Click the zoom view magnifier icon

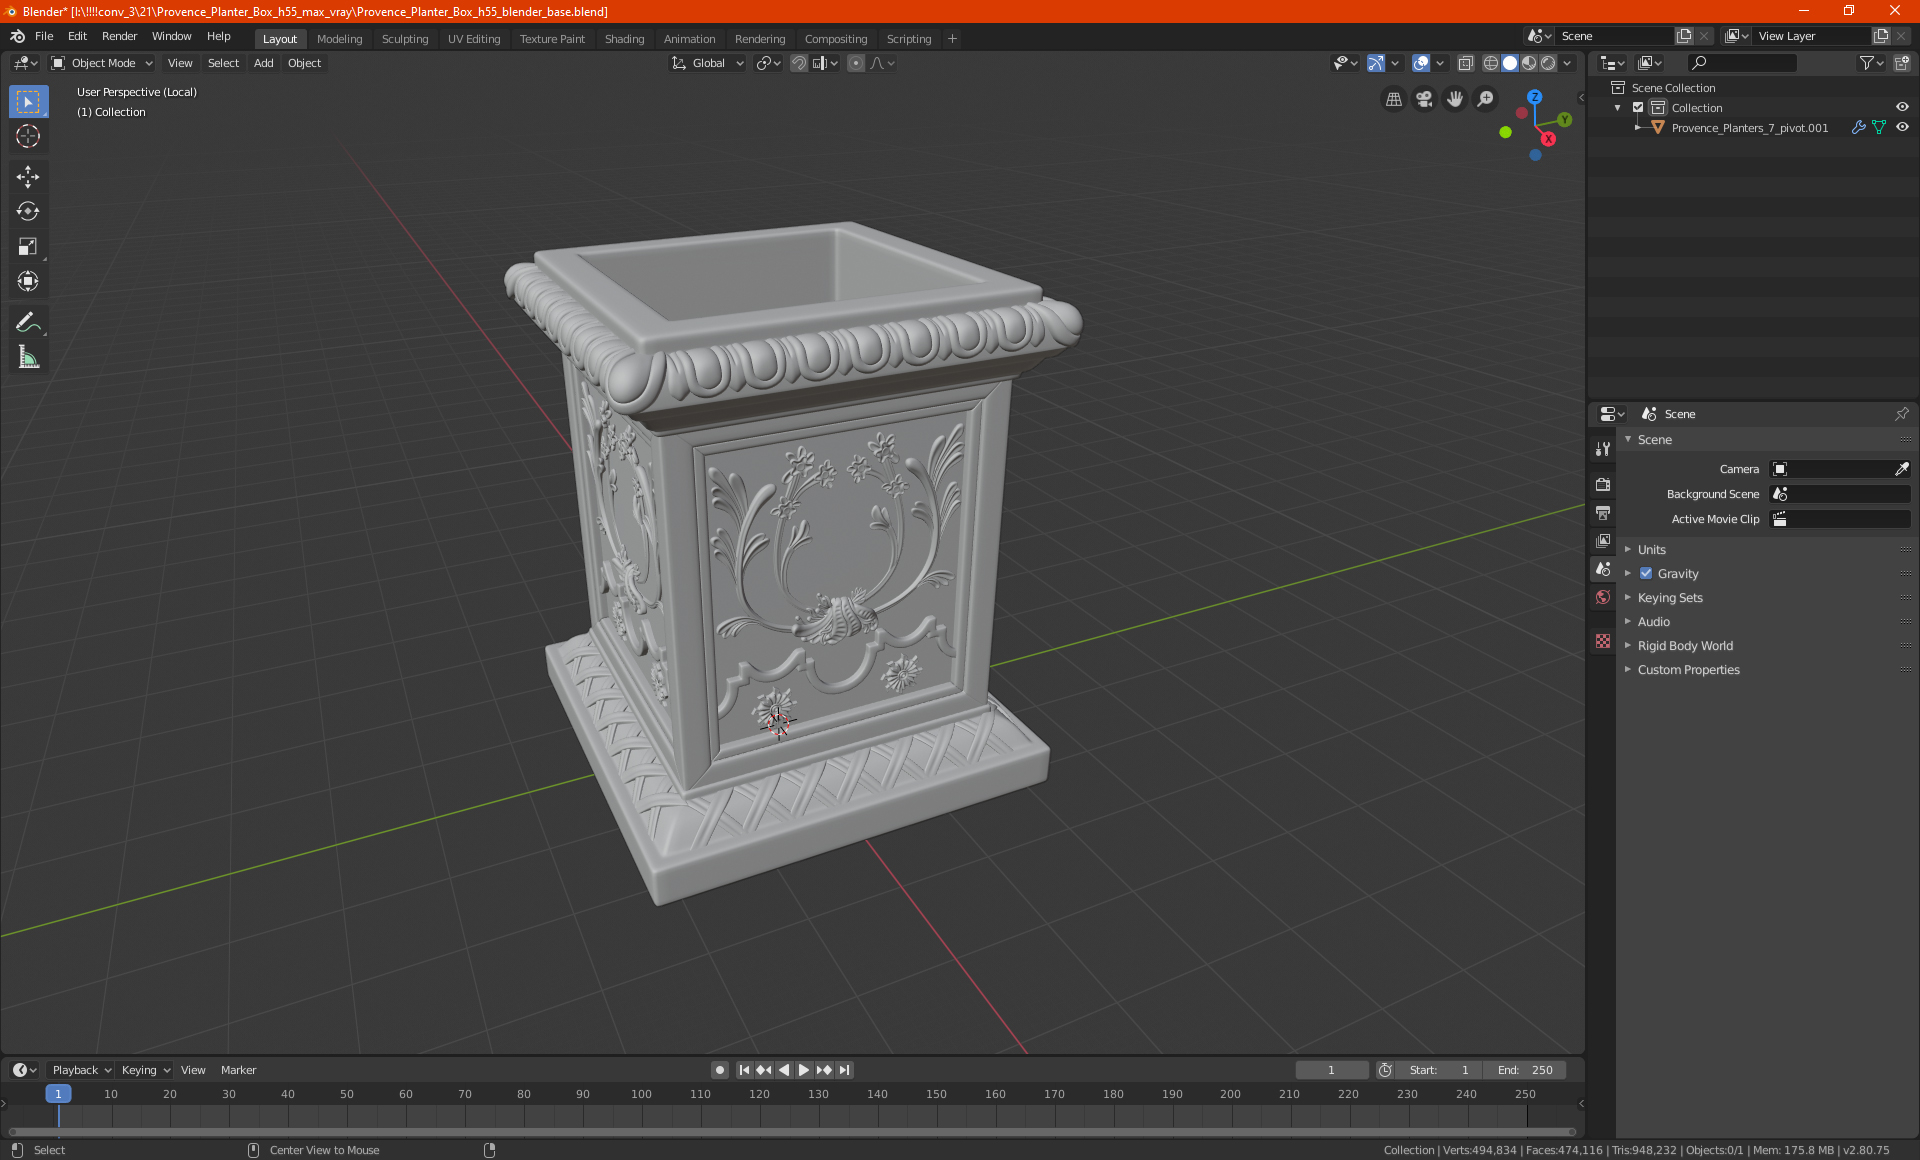point(1486,99)
